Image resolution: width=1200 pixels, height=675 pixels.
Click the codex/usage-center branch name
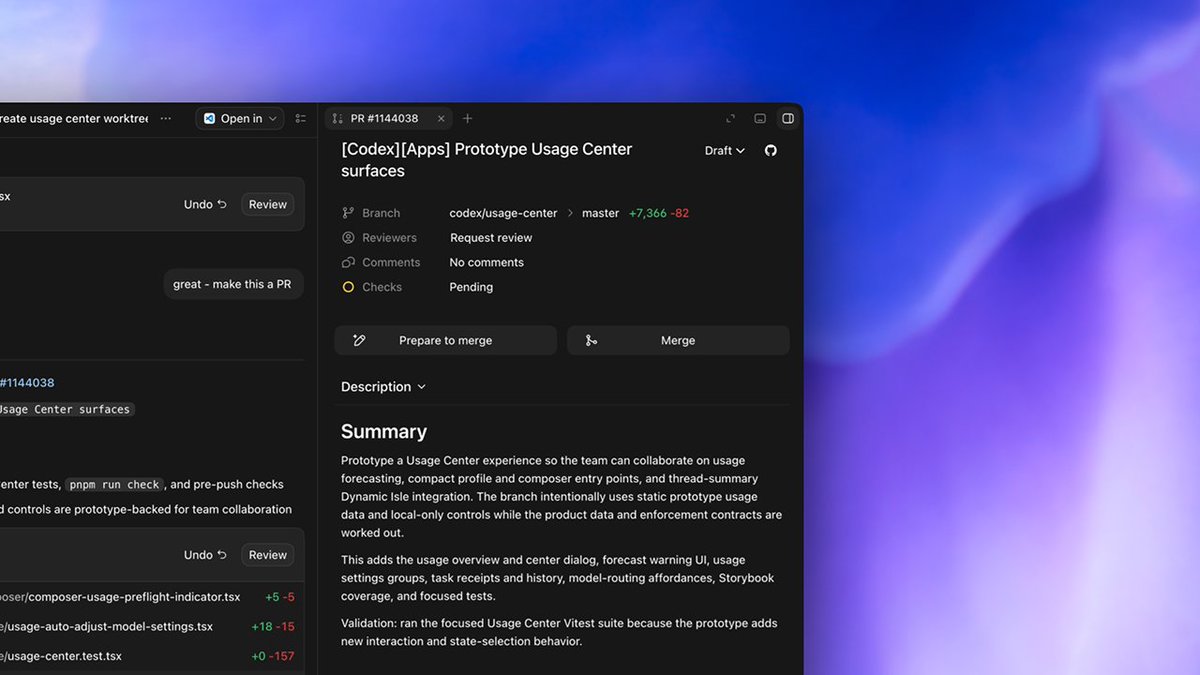tap(503, 213)
